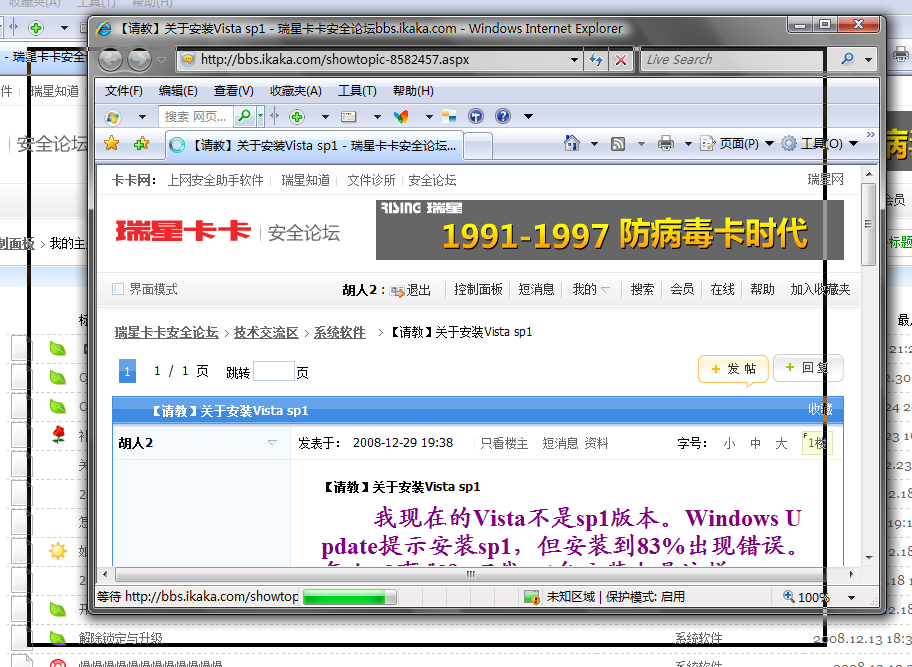Click the 瑞星卡卡 red logo
Image resolution: width=912 pixels, height=667 pixels.
(x=183, y=231)
